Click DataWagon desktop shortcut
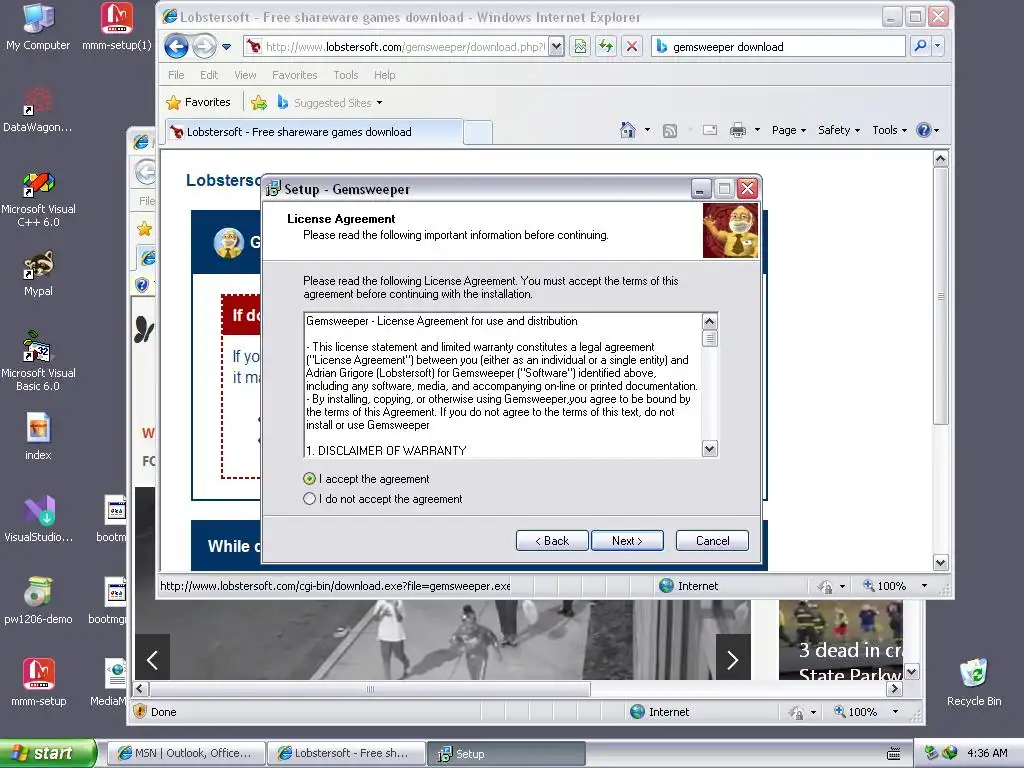Image resolution: width=1024 pixels, height=768 pixels. (x=38, y=110)
